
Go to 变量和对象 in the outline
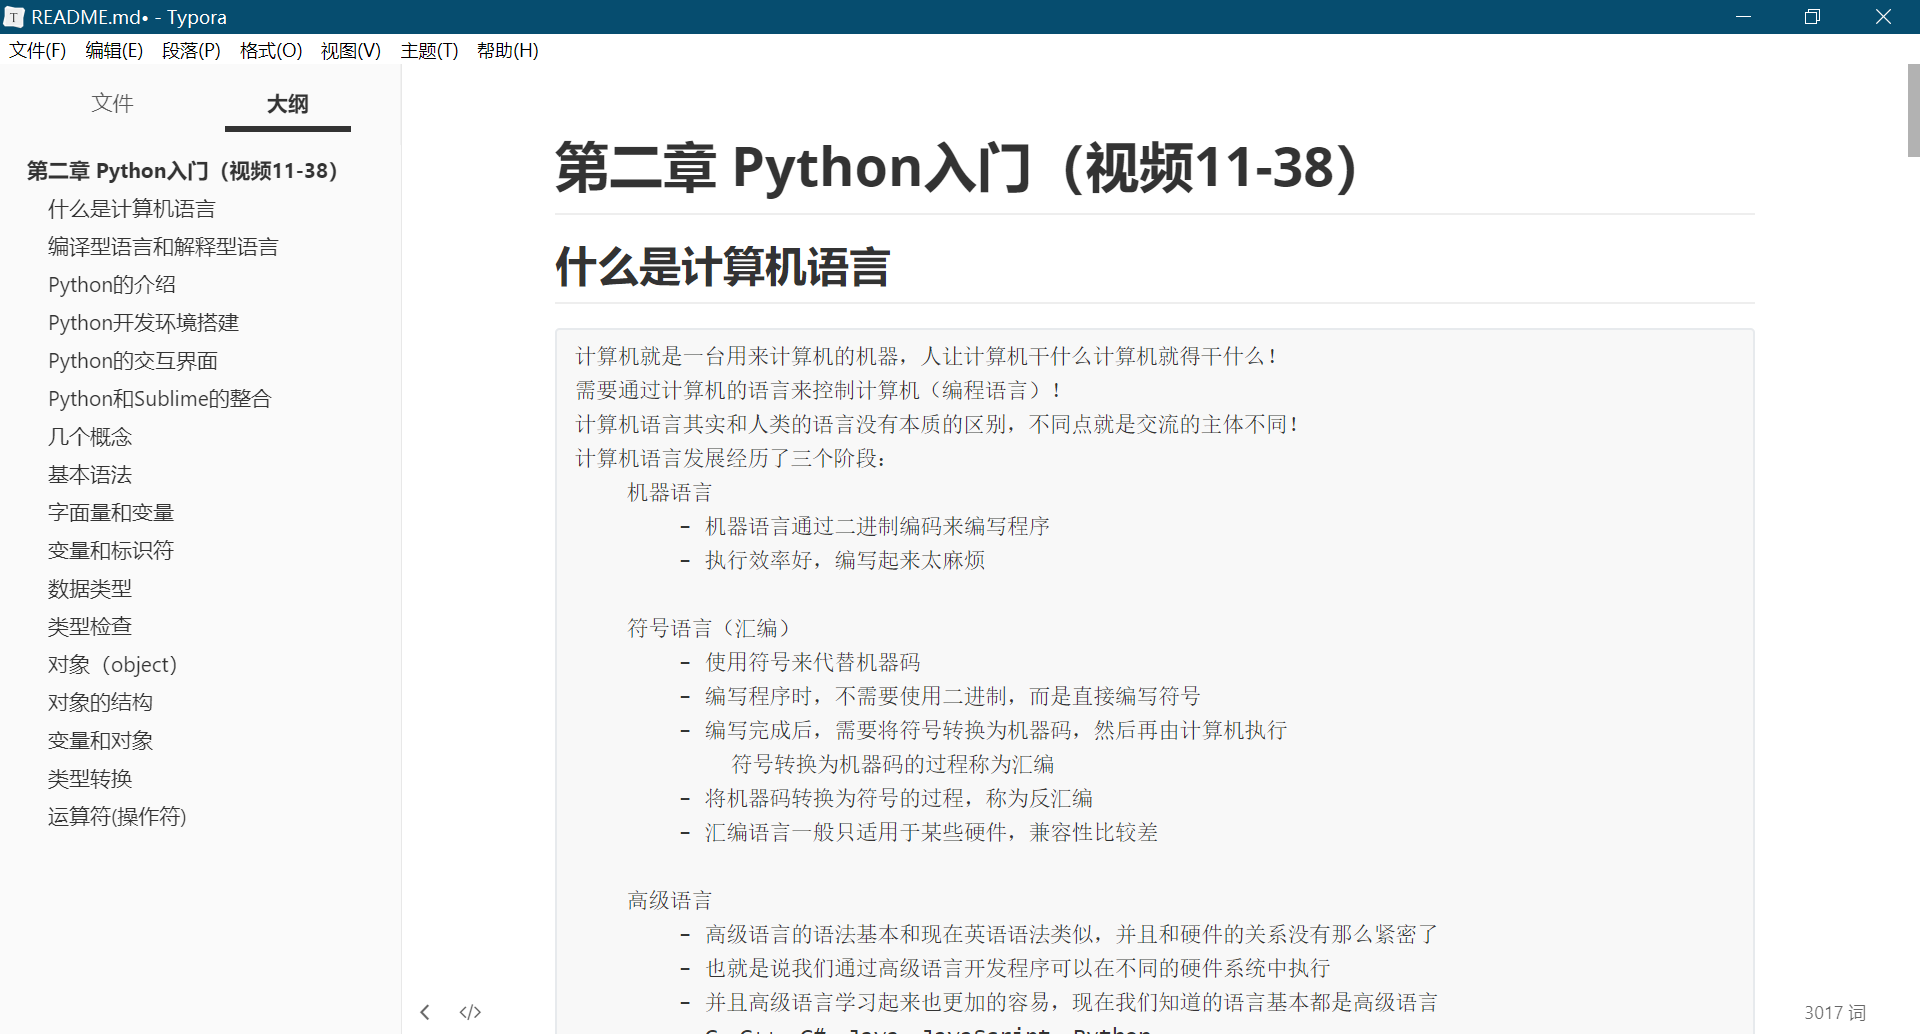pos(100,741)
